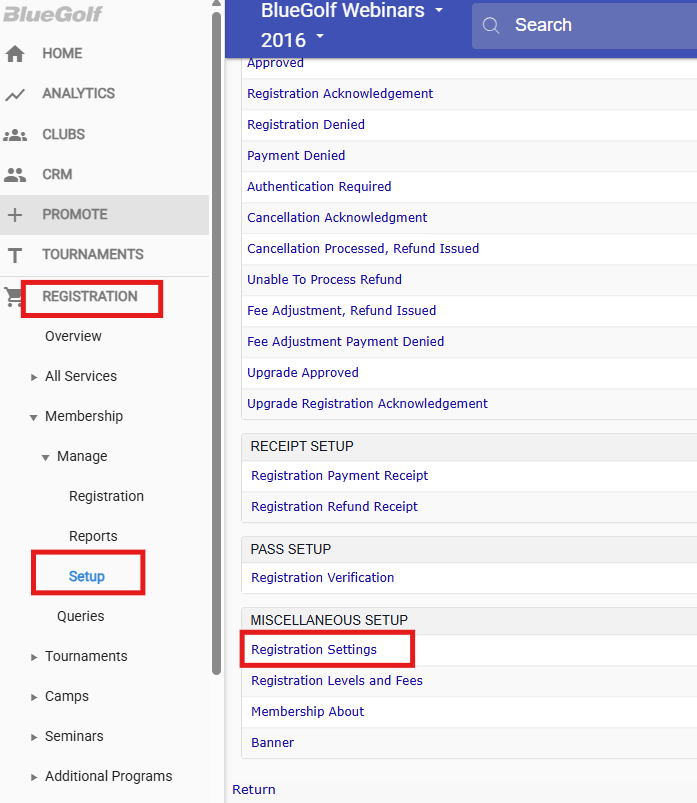This screenshot has height=803, width=697.
Task: Open Fee Adjustment, Refund Issued link
Action: coord(342,310)
